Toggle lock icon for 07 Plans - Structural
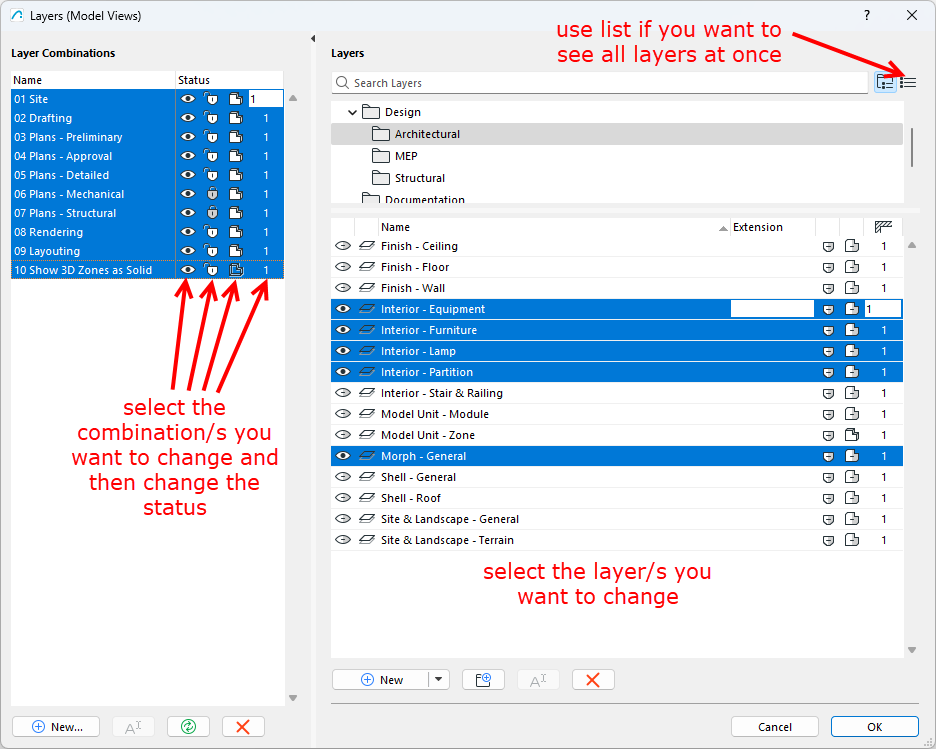Image resolution: width=936 pixels, height=749 pixels. coord(212,213)
